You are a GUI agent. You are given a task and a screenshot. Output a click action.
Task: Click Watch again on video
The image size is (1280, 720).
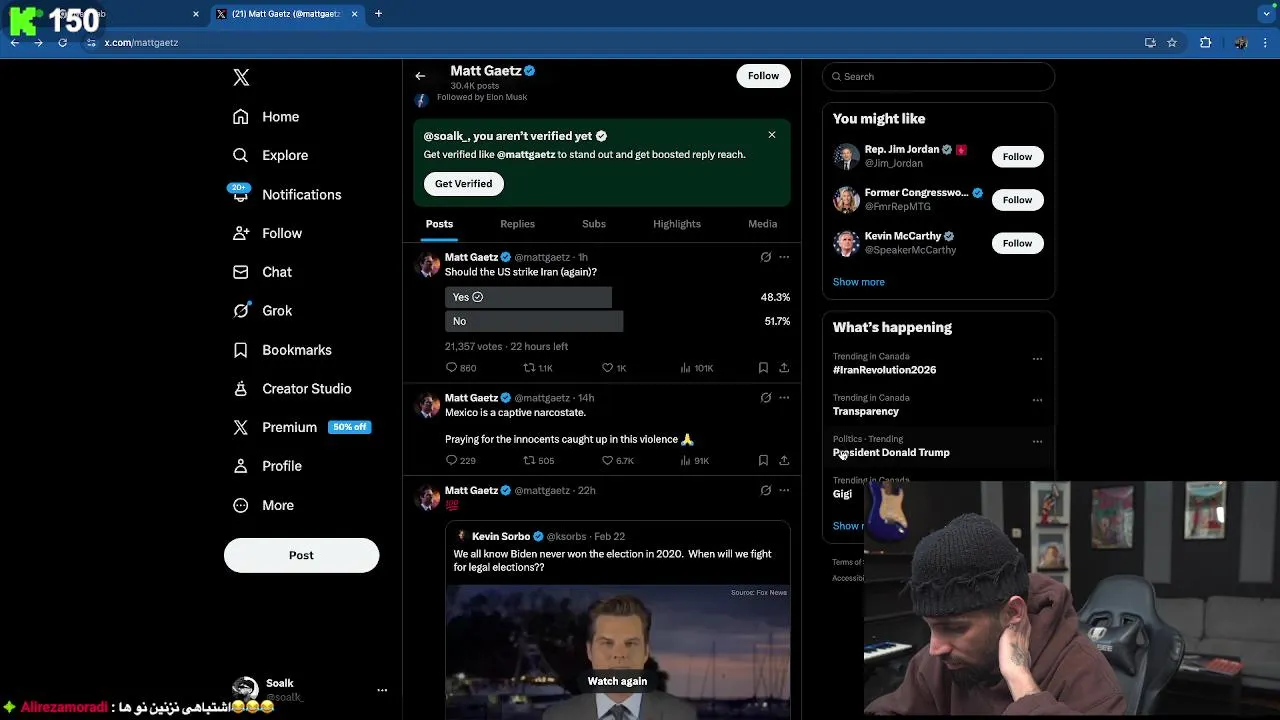click(617, 681)
